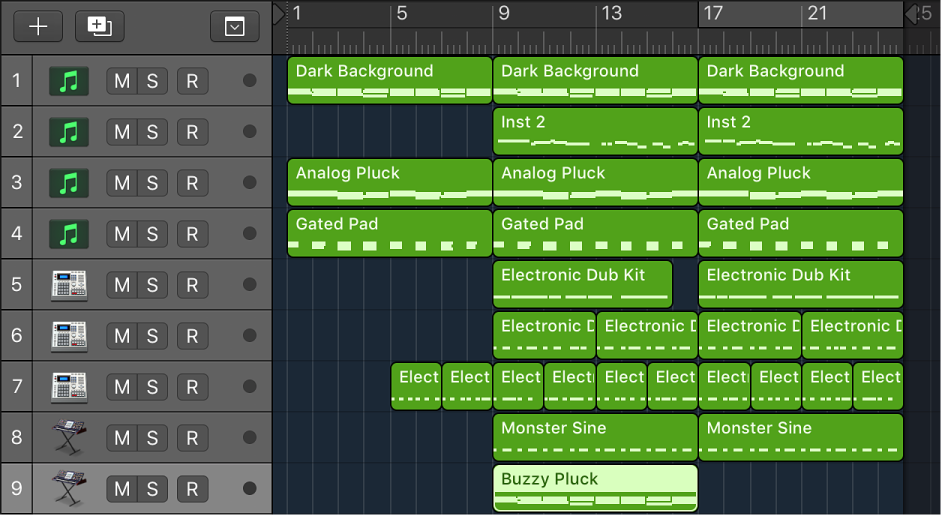Click the project start marker triangle
The image size is (942, 516).
[279, 14]
